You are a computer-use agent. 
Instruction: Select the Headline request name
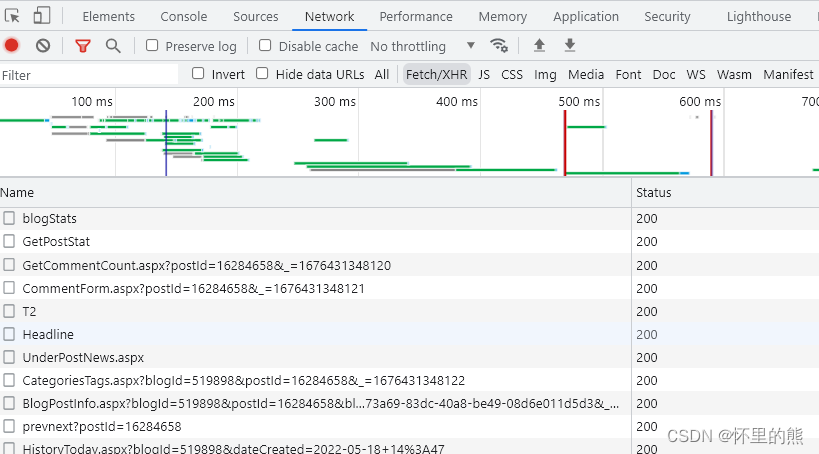click(48, 334)
